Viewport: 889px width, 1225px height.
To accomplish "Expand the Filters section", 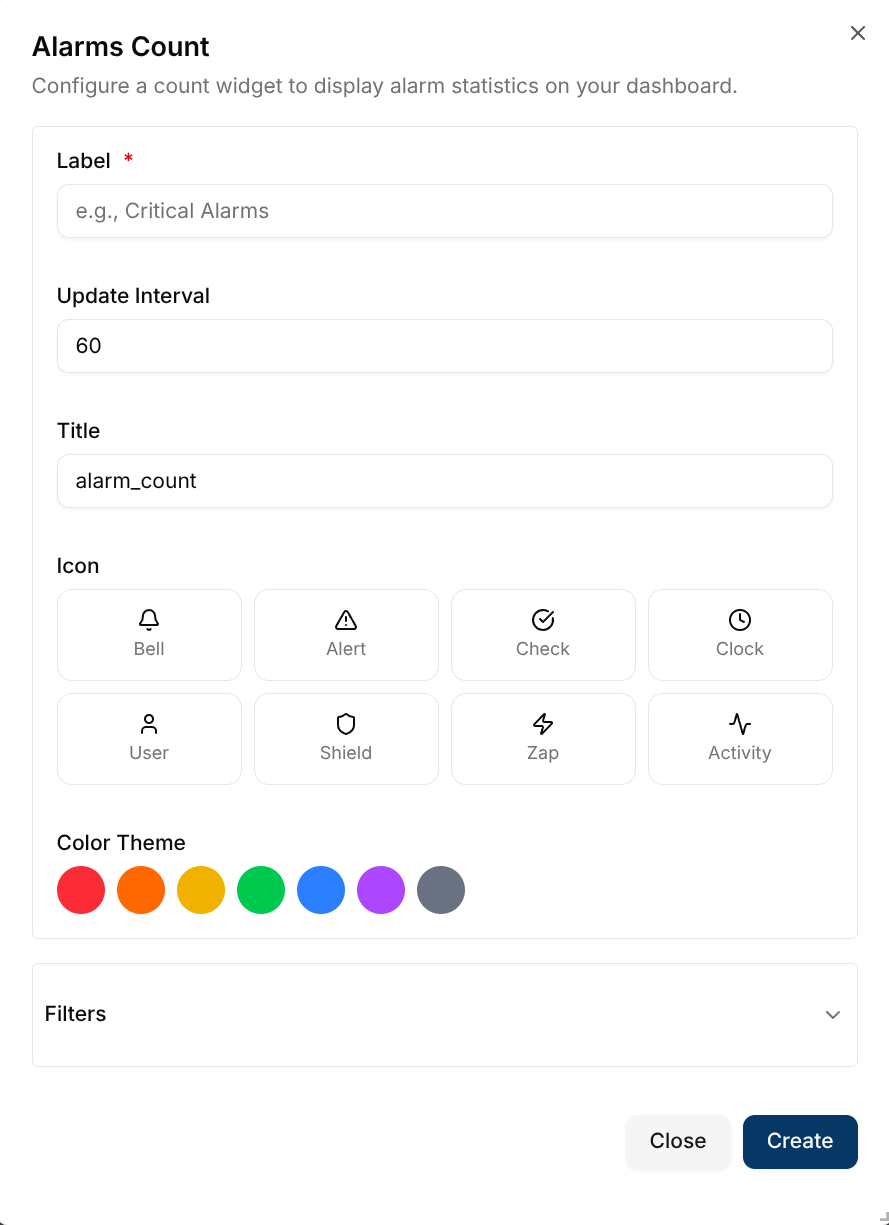I will pos(444,1014).
